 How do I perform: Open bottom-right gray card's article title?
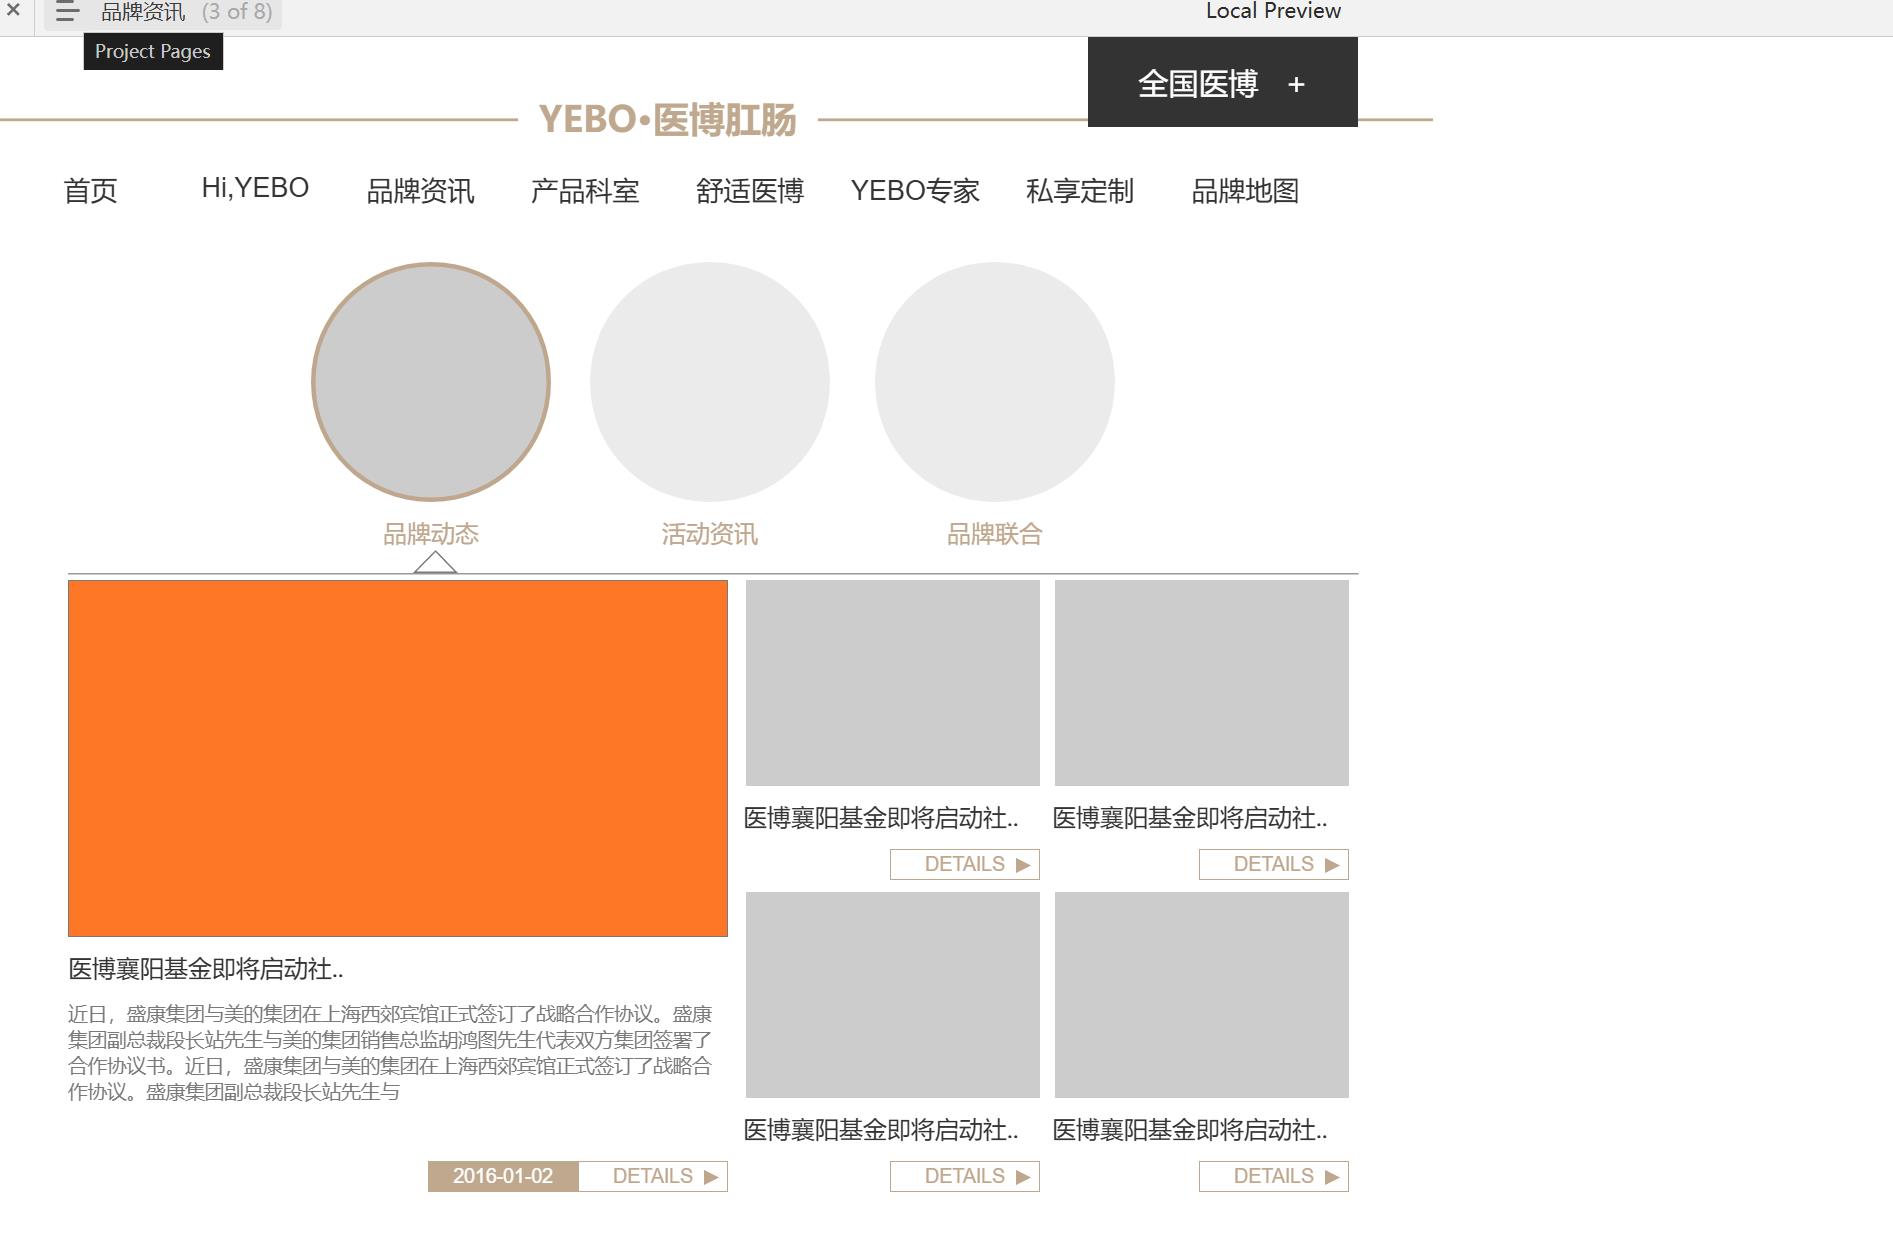point(1190,1130)
